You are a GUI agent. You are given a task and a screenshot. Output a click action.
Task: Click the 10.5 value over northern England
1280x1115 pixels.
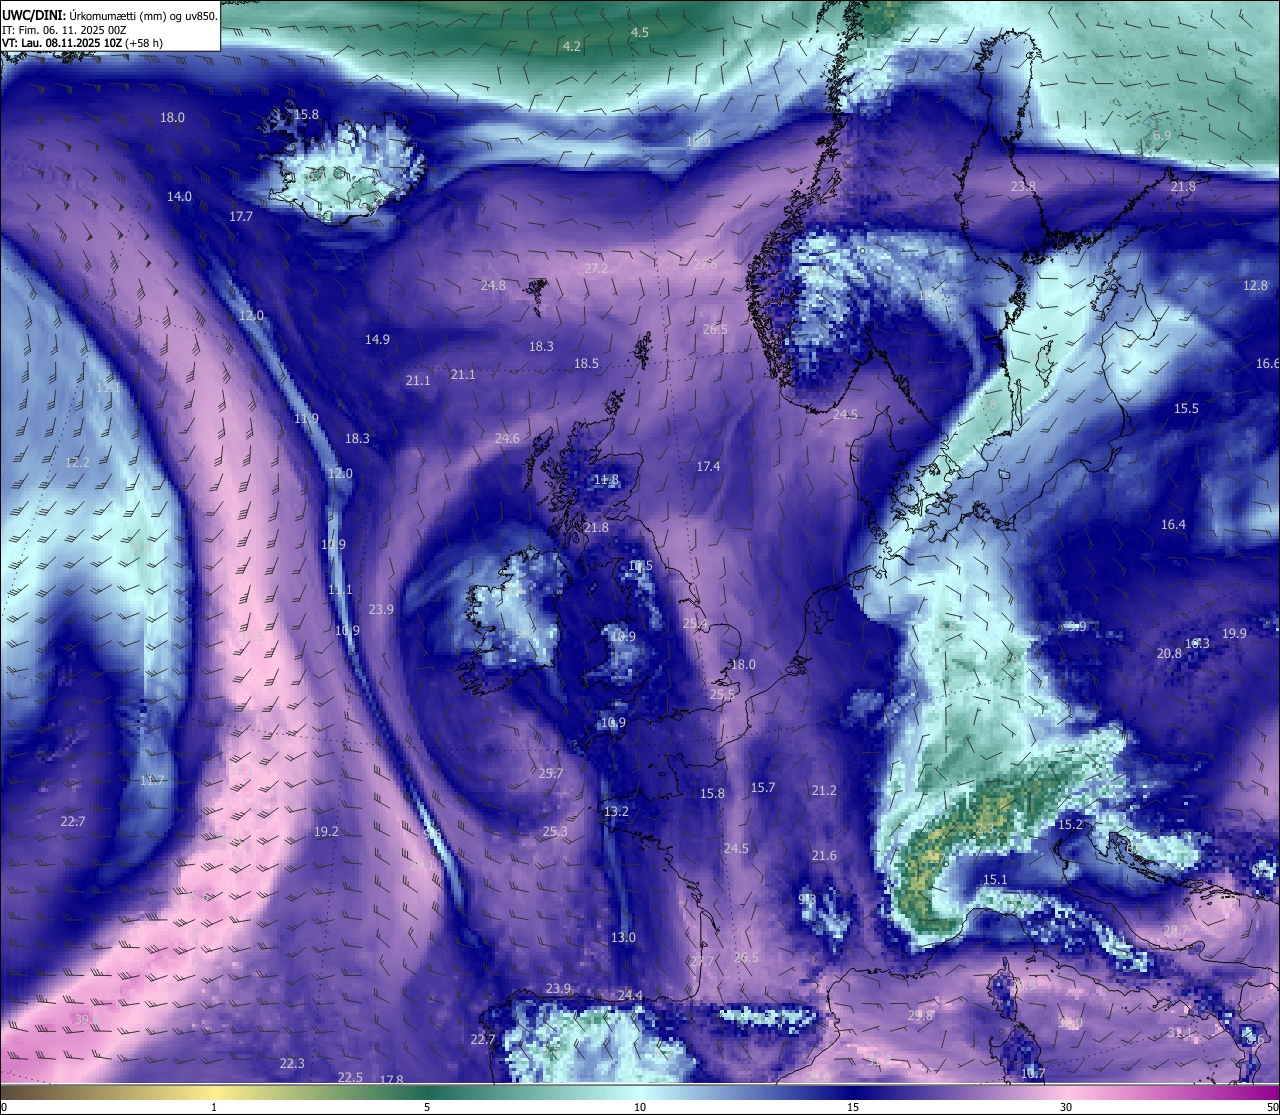[640, 565]
